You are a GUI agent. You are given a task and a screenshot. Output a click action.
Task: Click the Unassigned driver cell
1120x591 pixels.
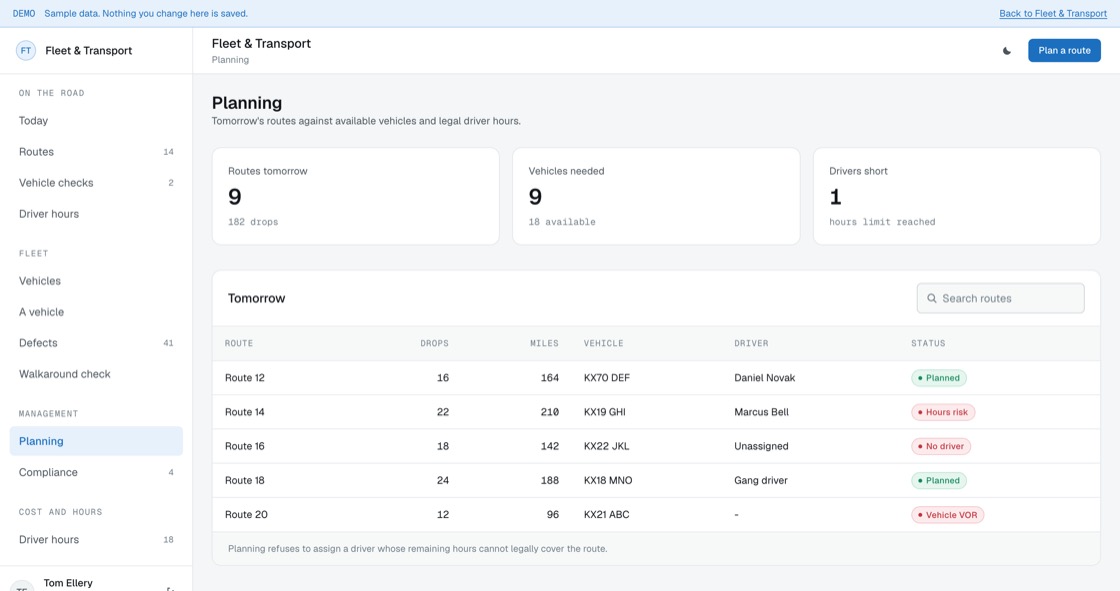coord(761,447)
